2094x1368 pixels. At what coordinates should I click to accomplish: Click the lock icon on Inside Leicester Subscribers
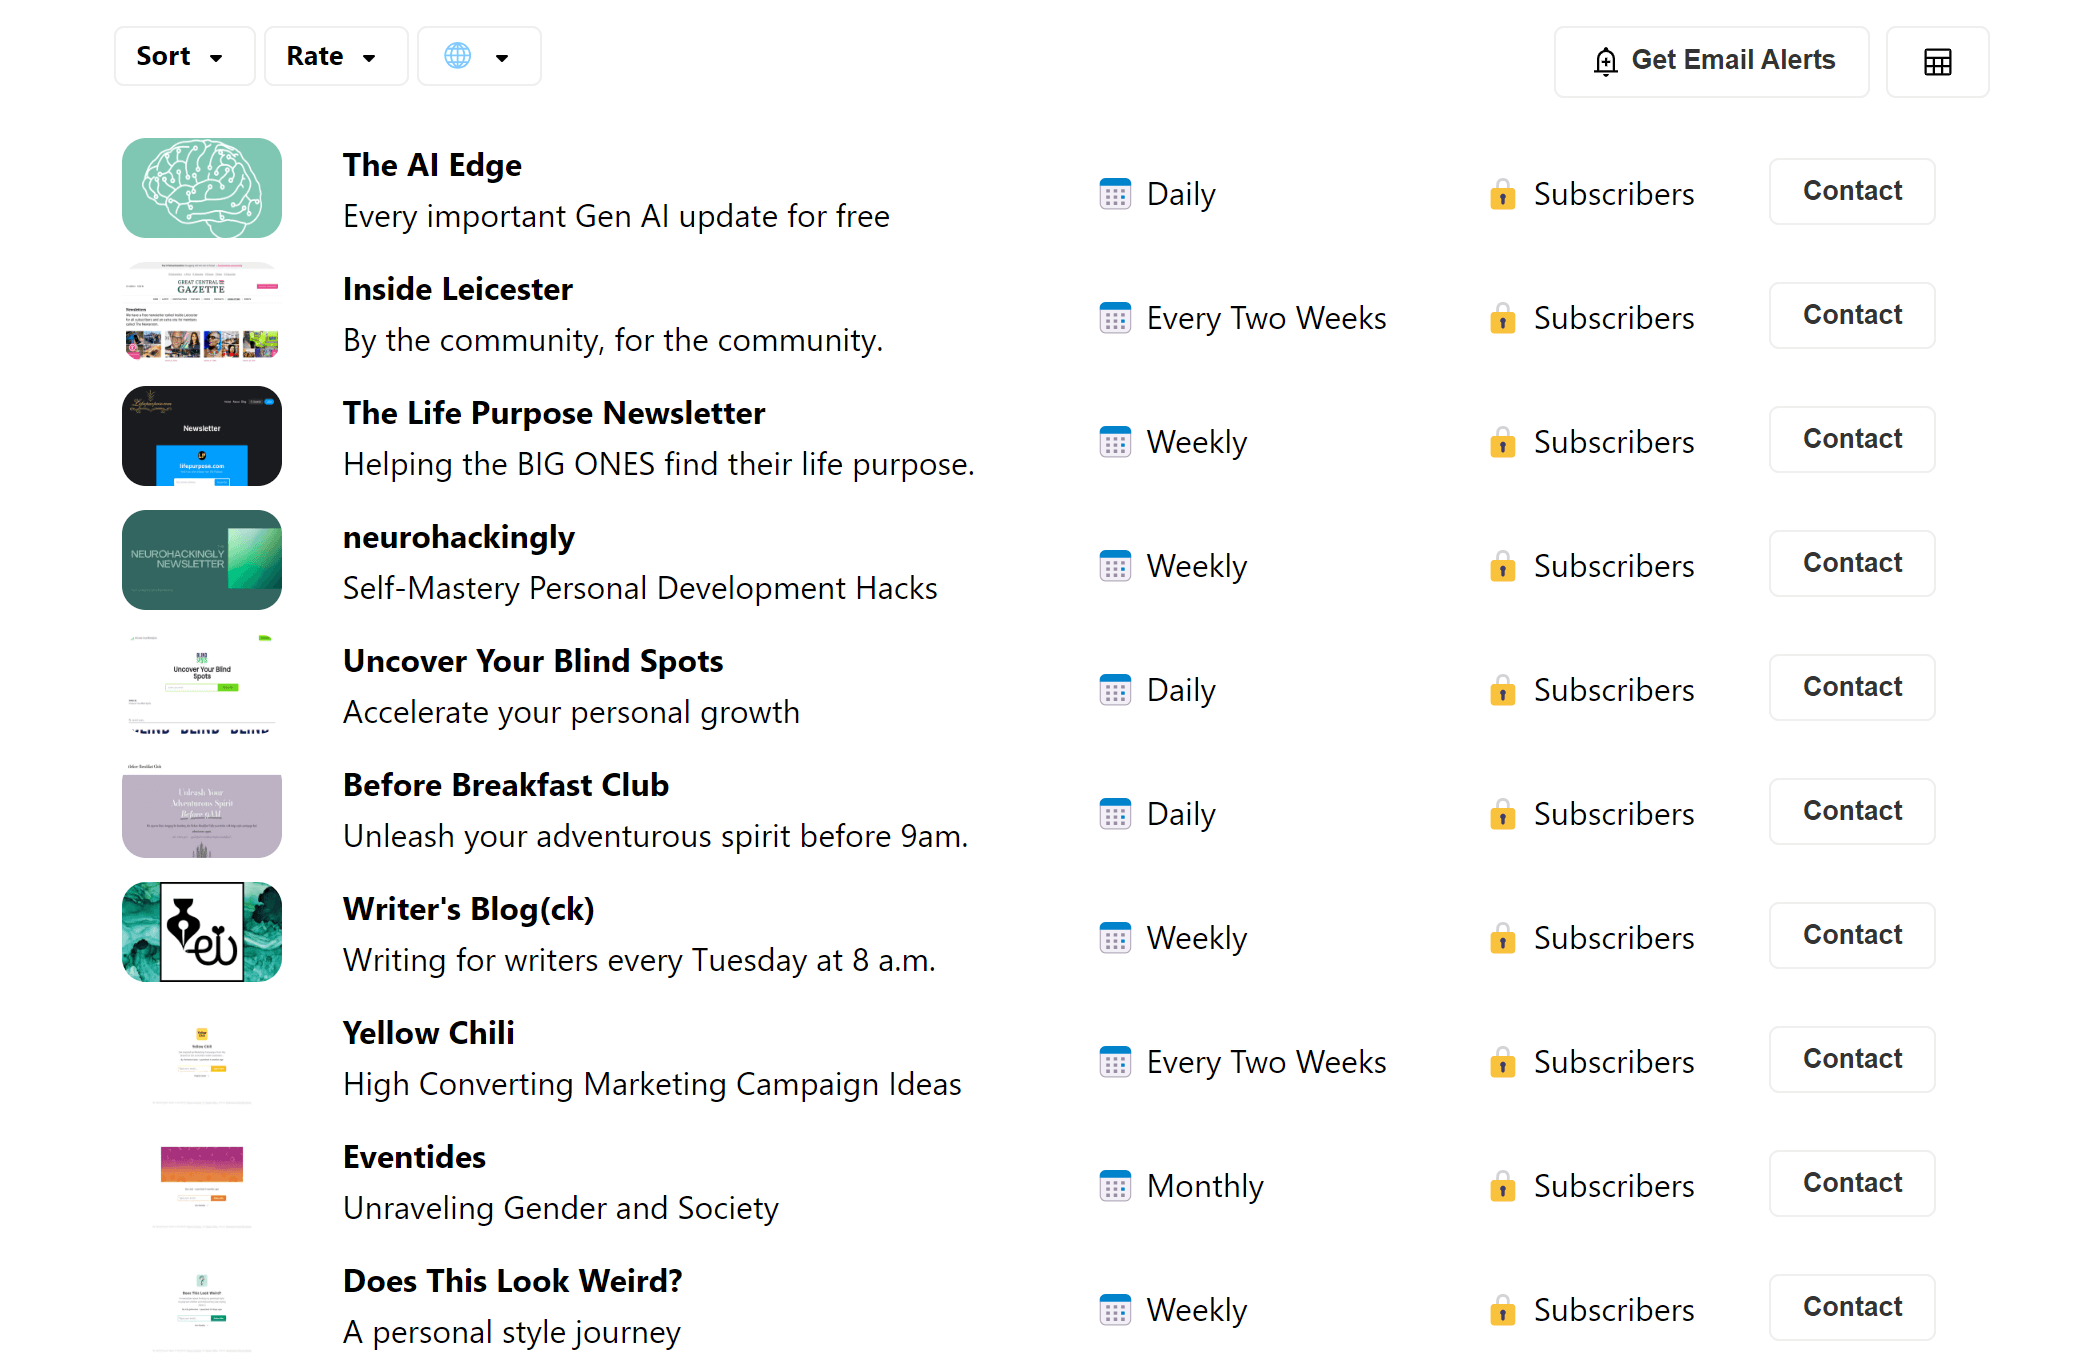(1501, 319)
